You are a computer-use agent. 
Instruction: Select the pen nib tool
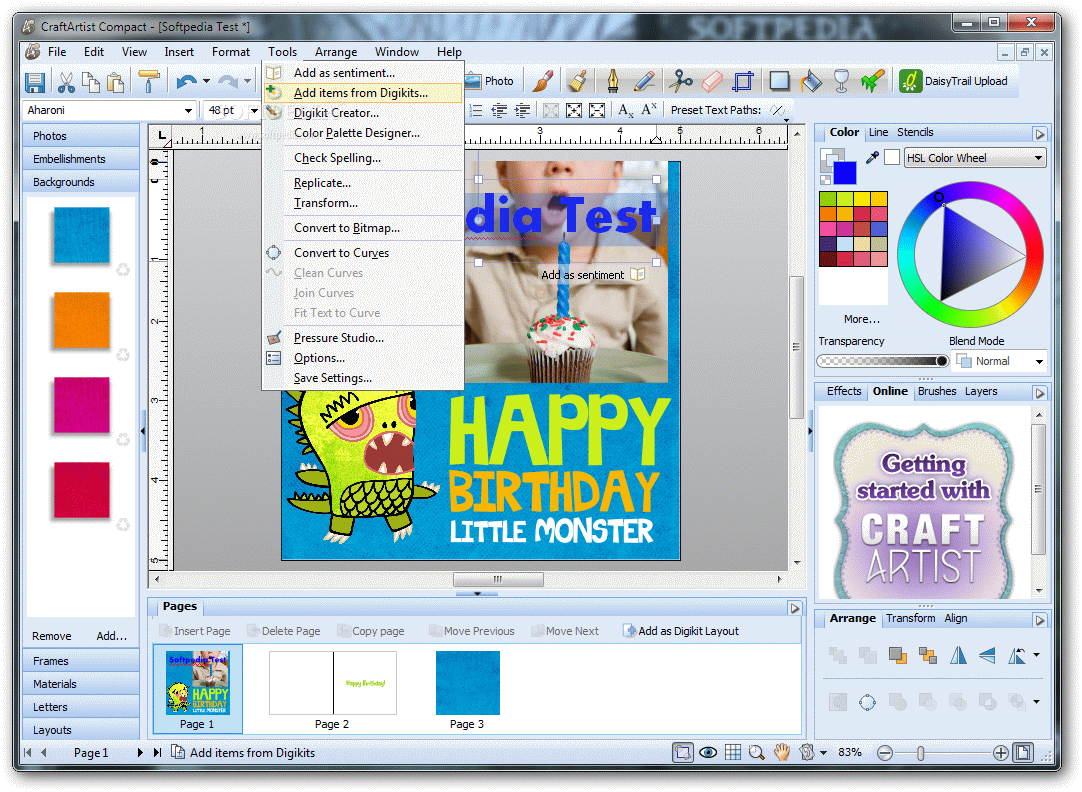tap(612, 81)
